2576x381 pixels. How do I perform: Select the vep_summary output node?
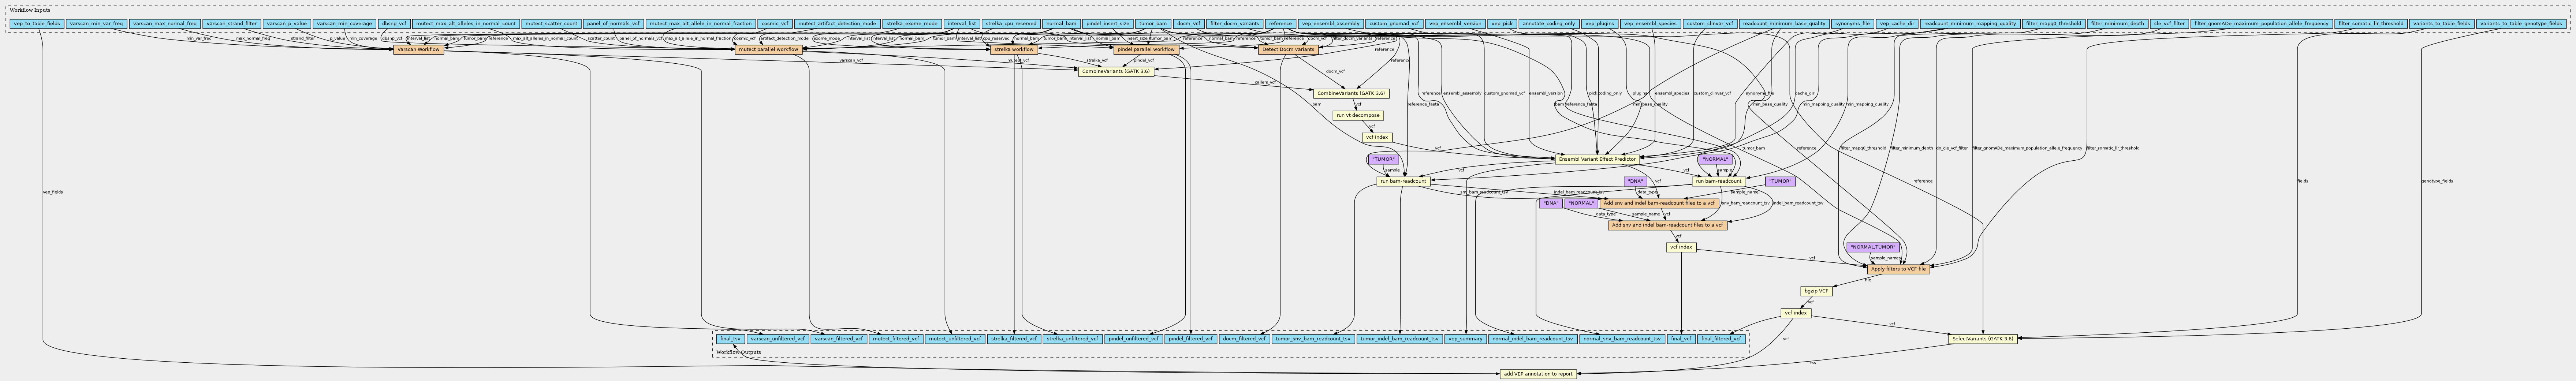[1465, 339]
